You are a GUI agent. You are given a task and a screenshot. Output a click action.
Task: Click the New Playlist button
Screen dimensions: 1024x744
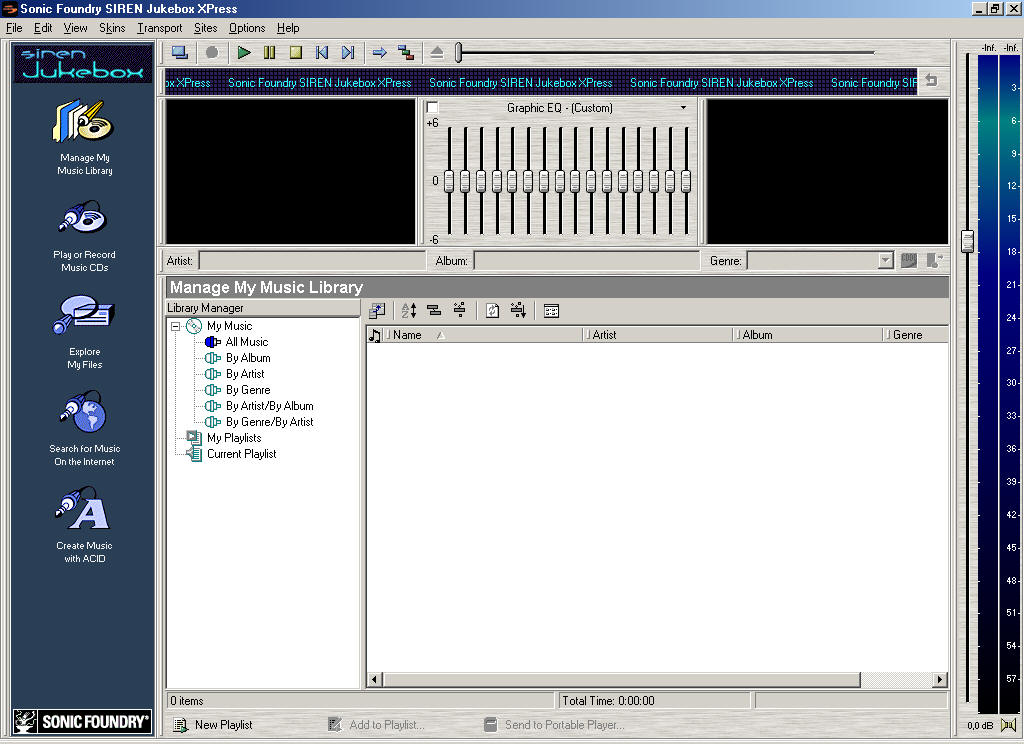click(x=213, y=725)
